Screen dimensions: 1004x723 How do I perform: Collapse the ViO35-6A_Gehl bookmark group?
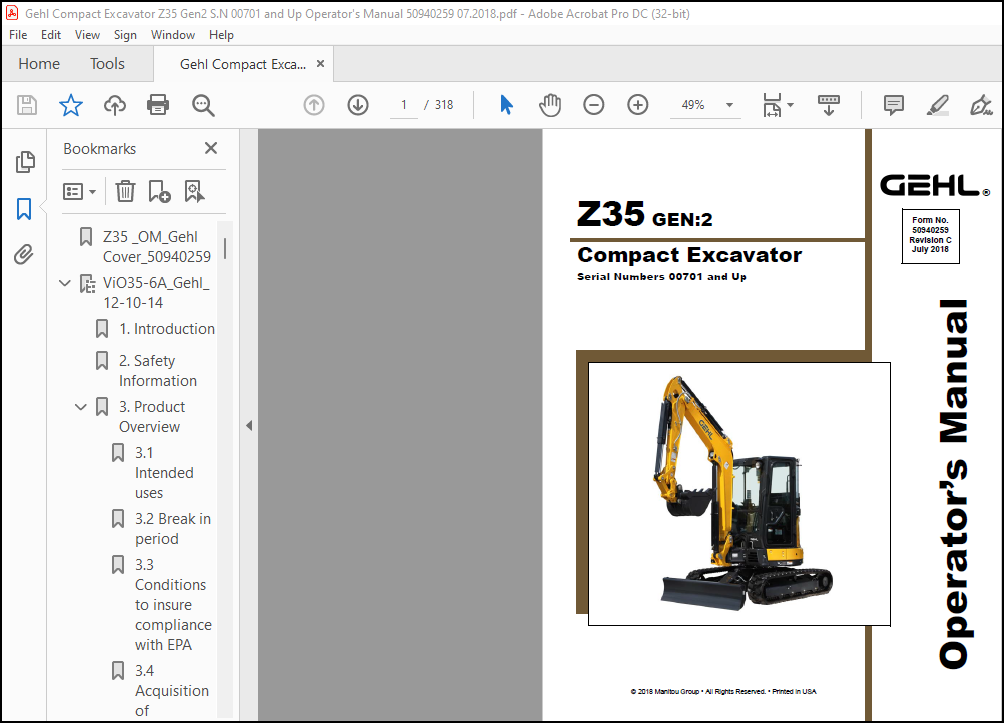(x=65, y=283)
